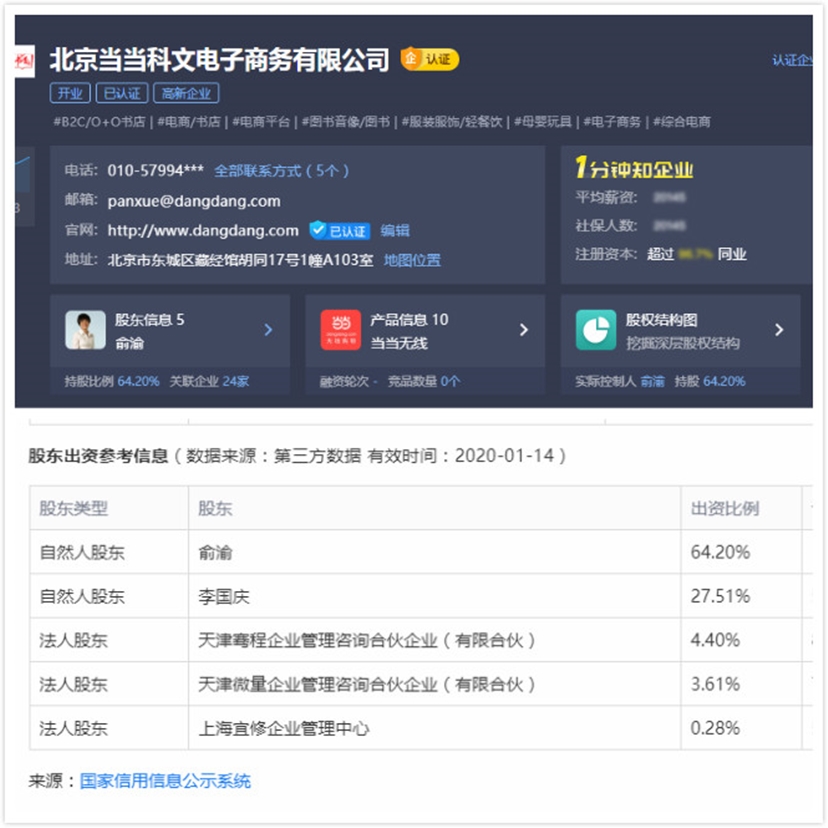
Task: Click the 64.20% cell in the table
Action: (x=741, y=552)
